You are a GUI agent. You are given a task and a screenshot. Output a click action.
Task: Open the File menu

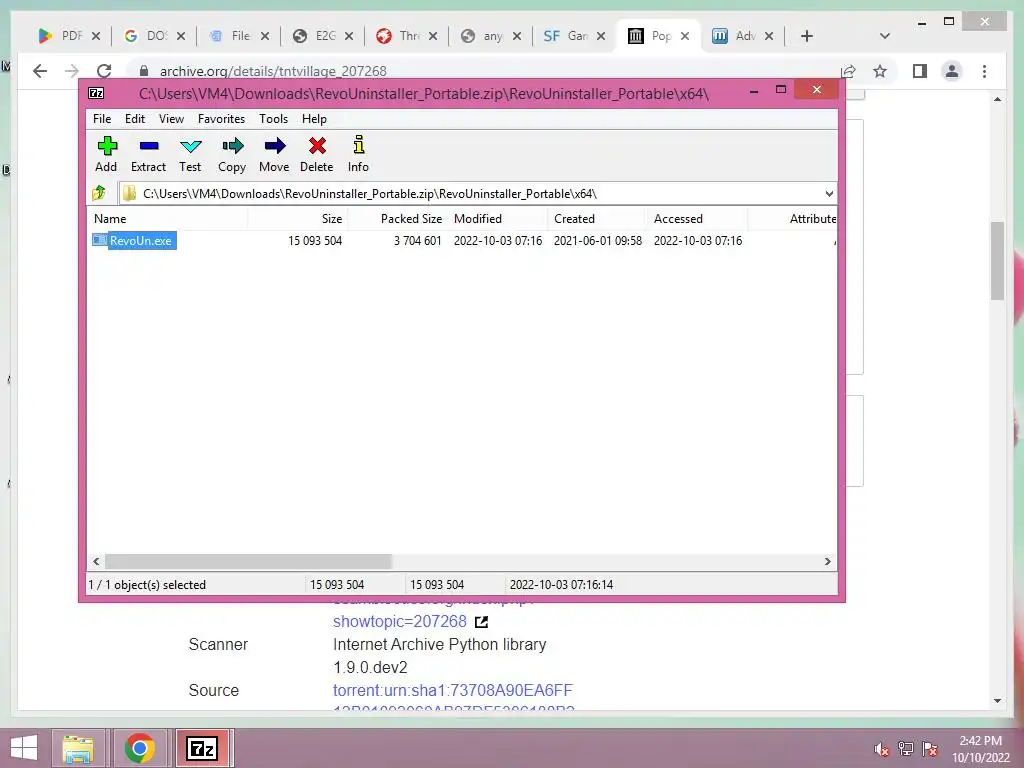(x=102, y=119)
